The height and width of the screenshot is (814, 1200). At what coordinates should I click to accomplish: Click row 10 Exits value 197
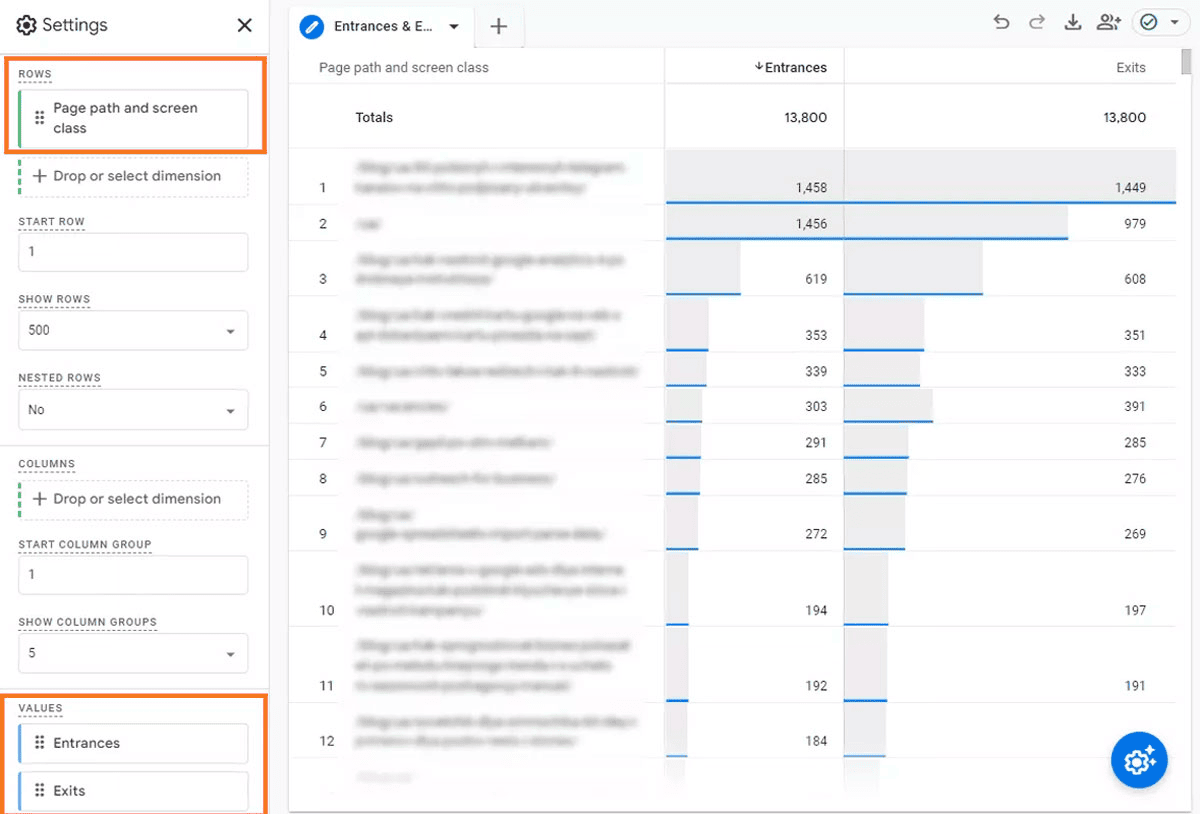1135,610
